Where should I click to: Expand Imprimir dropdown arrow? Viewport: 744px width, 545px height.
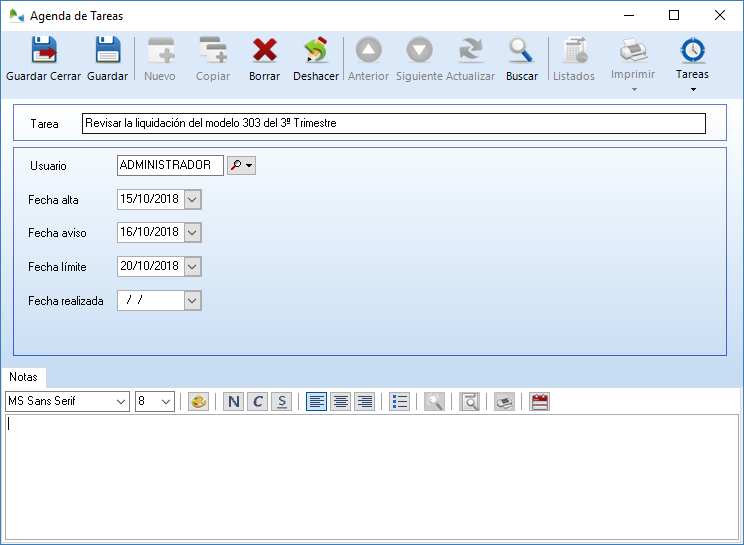coord(634,90)
